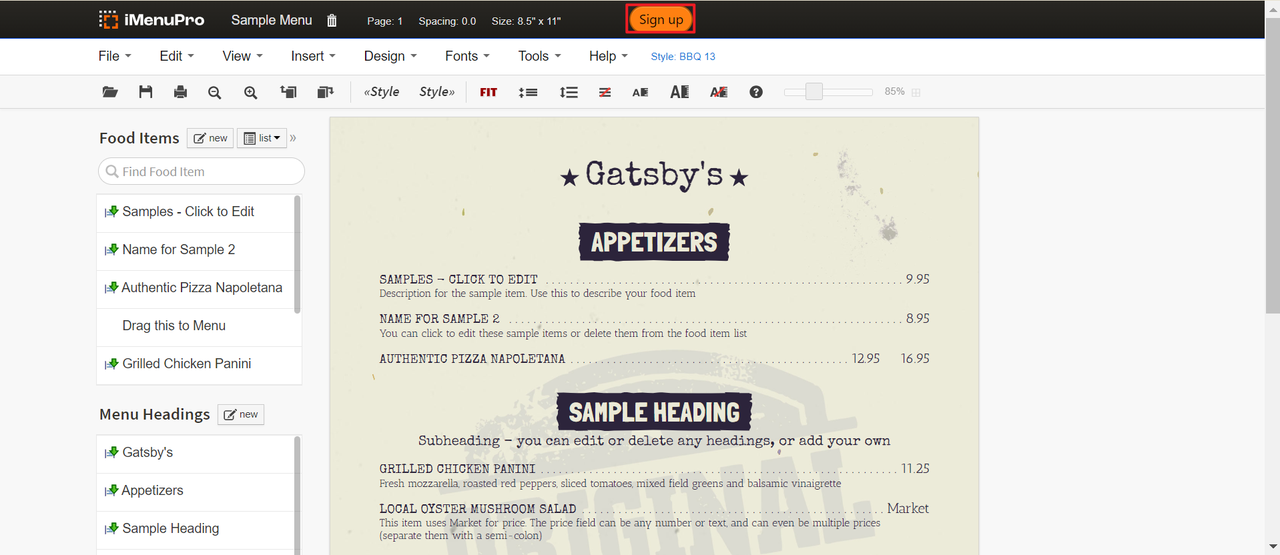
Task: Open the Design menu
Action: point(390,56)
